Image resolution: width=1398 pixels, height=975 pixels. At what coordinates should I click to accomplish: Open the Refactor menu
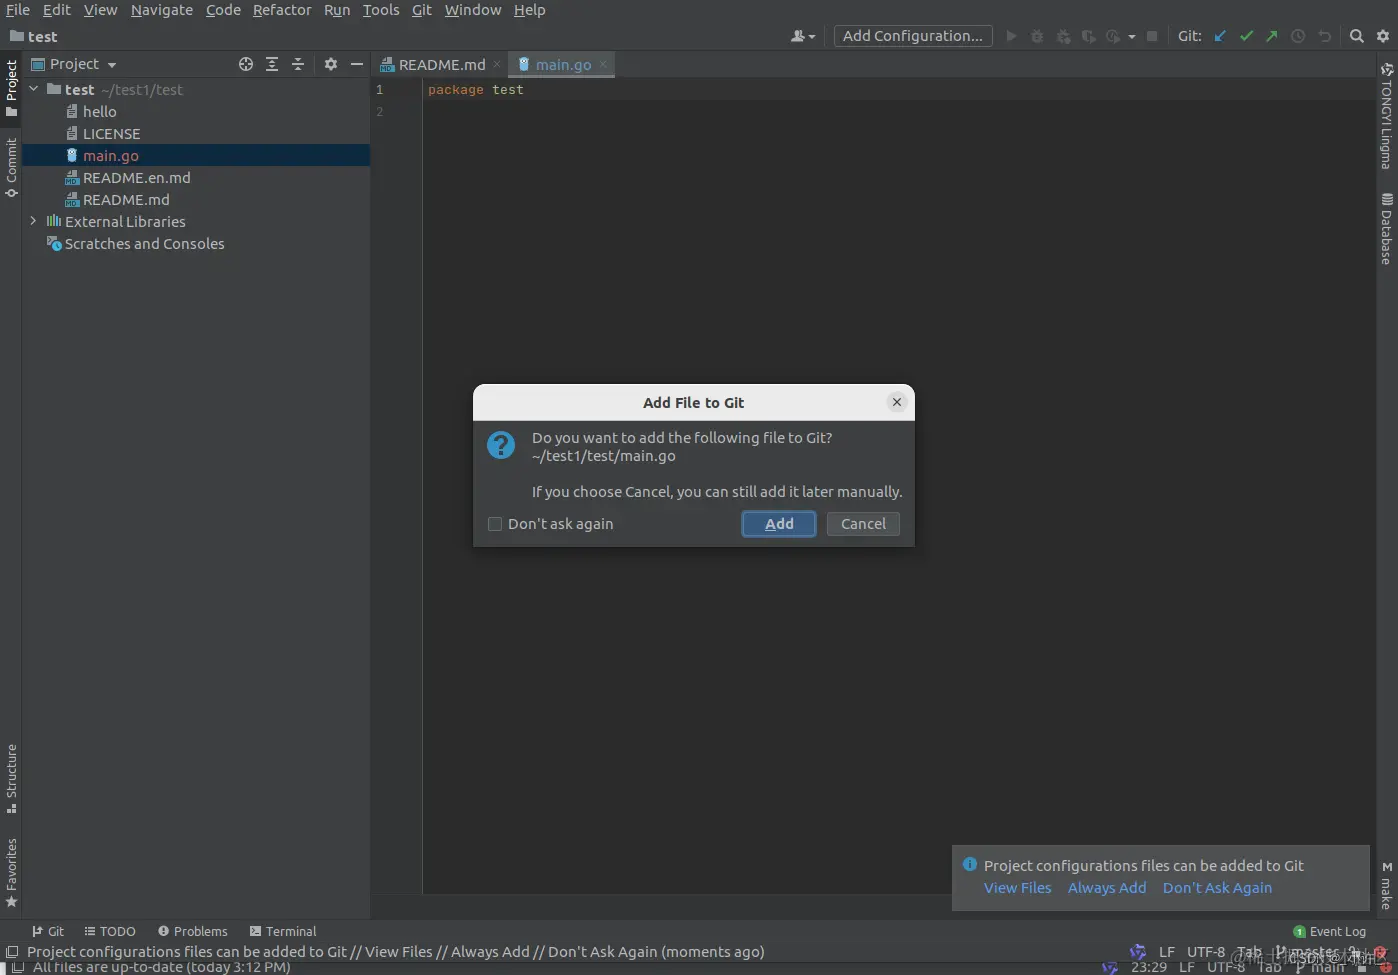point(282,10)
